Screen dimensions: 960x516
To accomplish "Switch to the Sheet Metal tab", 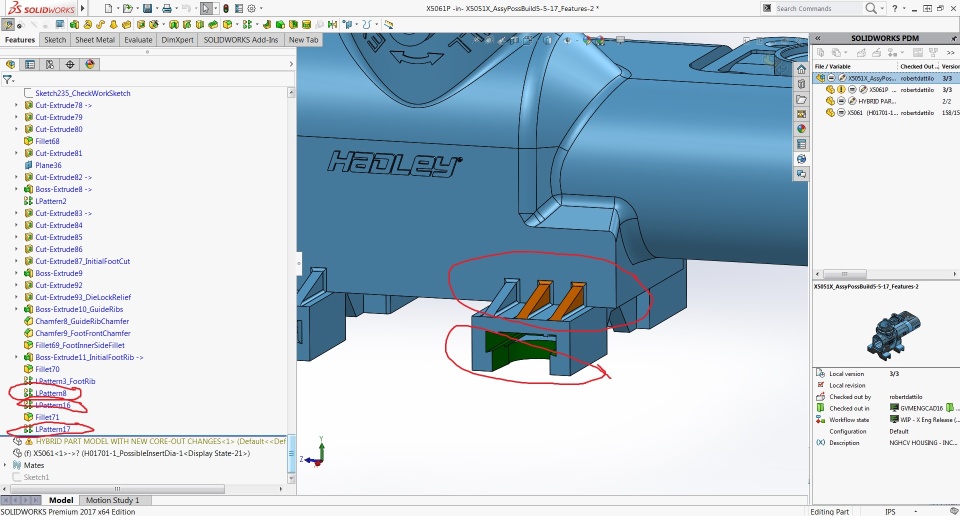I will pyautogui.click(x=95, y=40).
